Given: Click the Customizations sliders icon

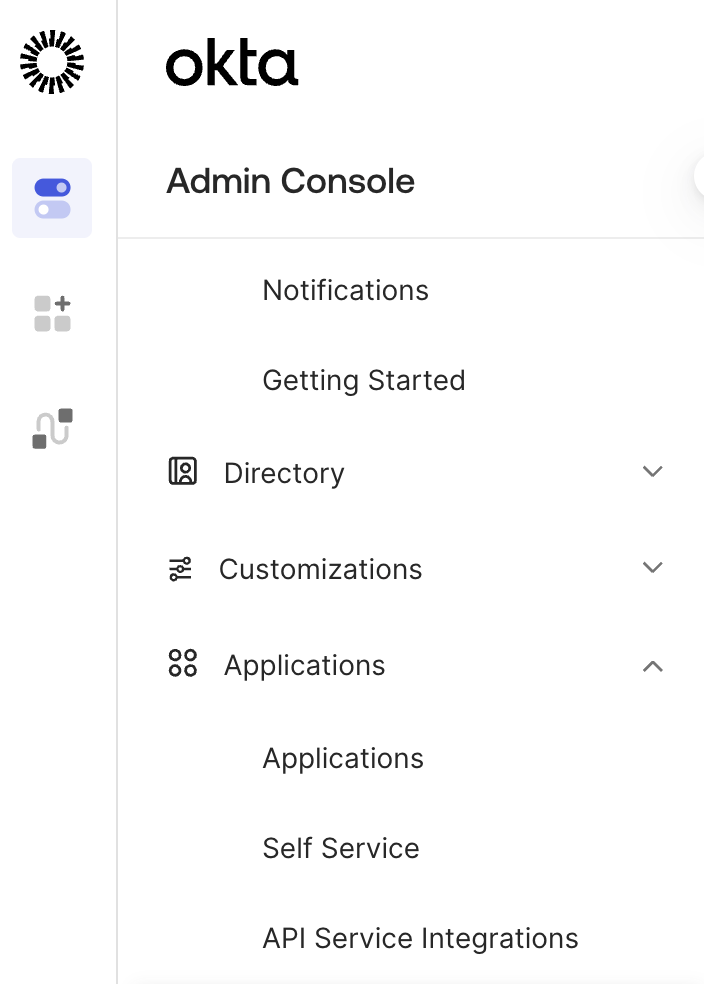Looking at the screenshot, I should click(181, 569).
